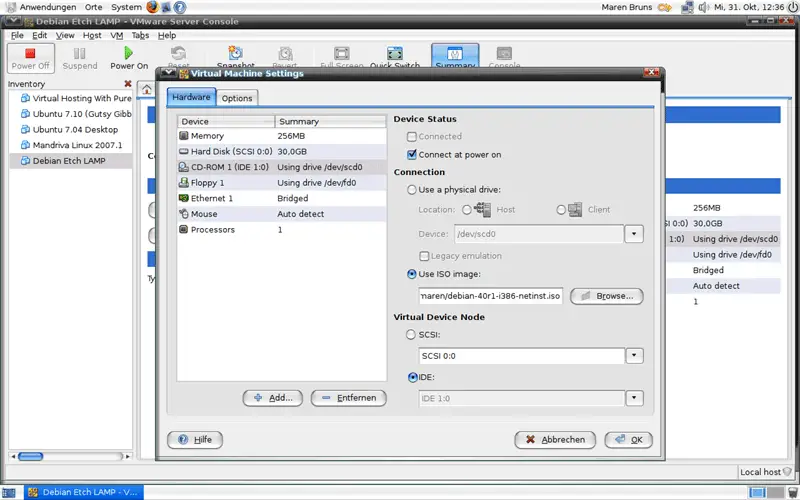Click the Inventory horizontal scrollbar thumb
The height and width of the screenshot is (500, 800).
(31, 456)
